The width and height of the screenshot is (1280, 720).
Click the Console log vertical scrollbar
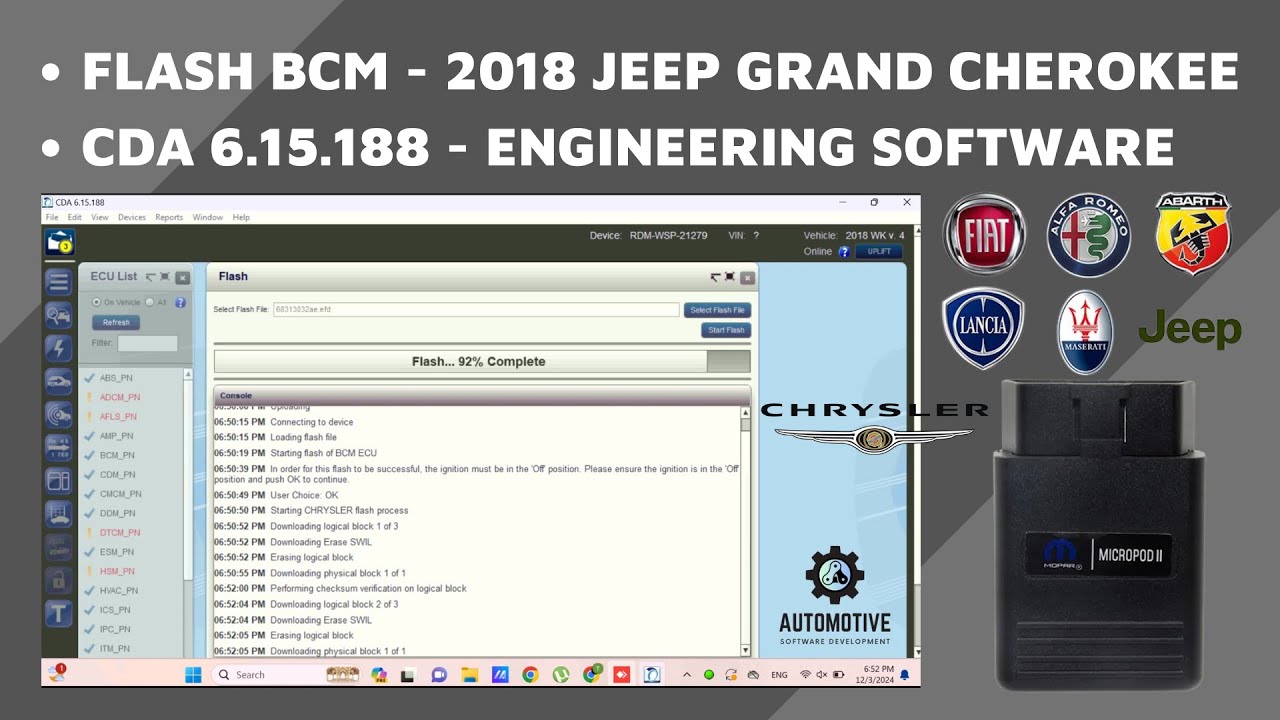point(744,530)
